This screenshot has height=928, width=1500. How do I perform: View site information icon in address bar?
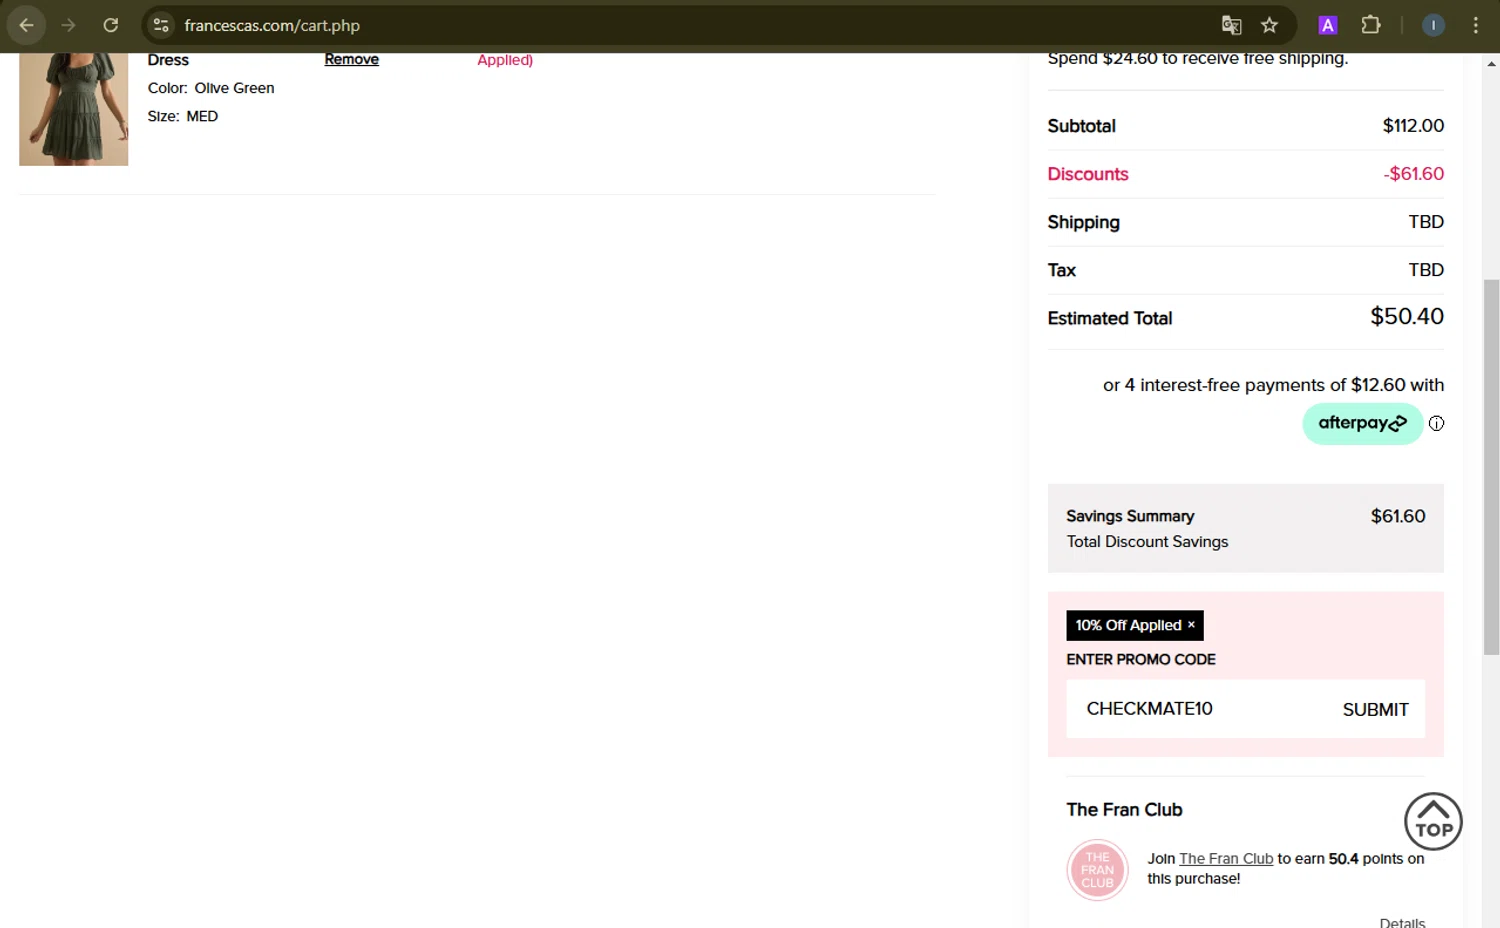(161, 25)
